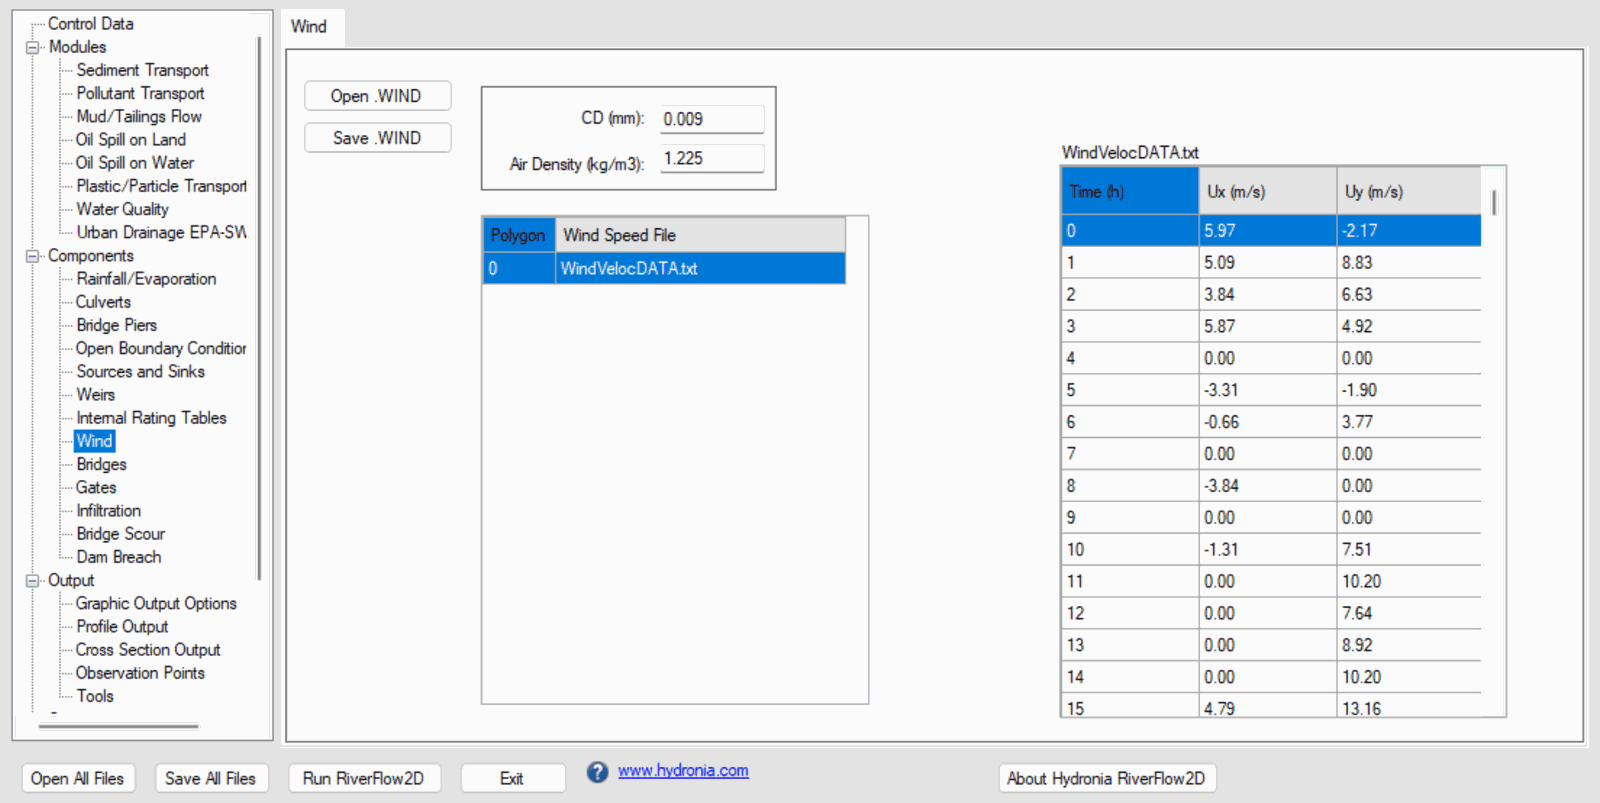The height and width of the screenshot is (803, 1600).
Task: Open About Hydronia RiverFlow2D dialog
Action: [x=1106, y=778]
